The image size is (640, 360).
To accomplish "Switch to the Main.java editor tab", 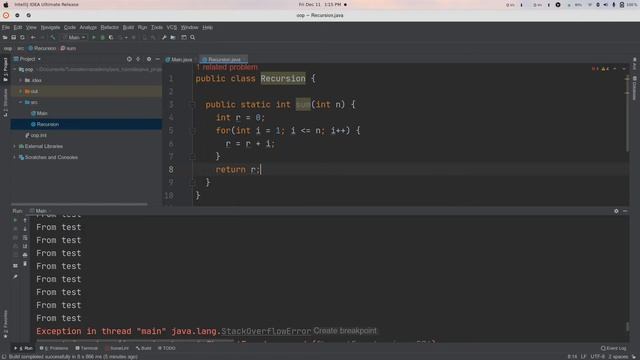I will tap(179, 60).
